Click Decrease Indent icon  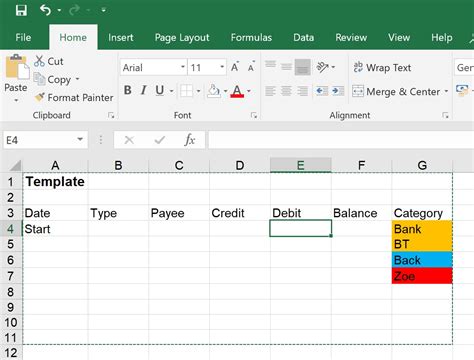click(x=322, y=91)
